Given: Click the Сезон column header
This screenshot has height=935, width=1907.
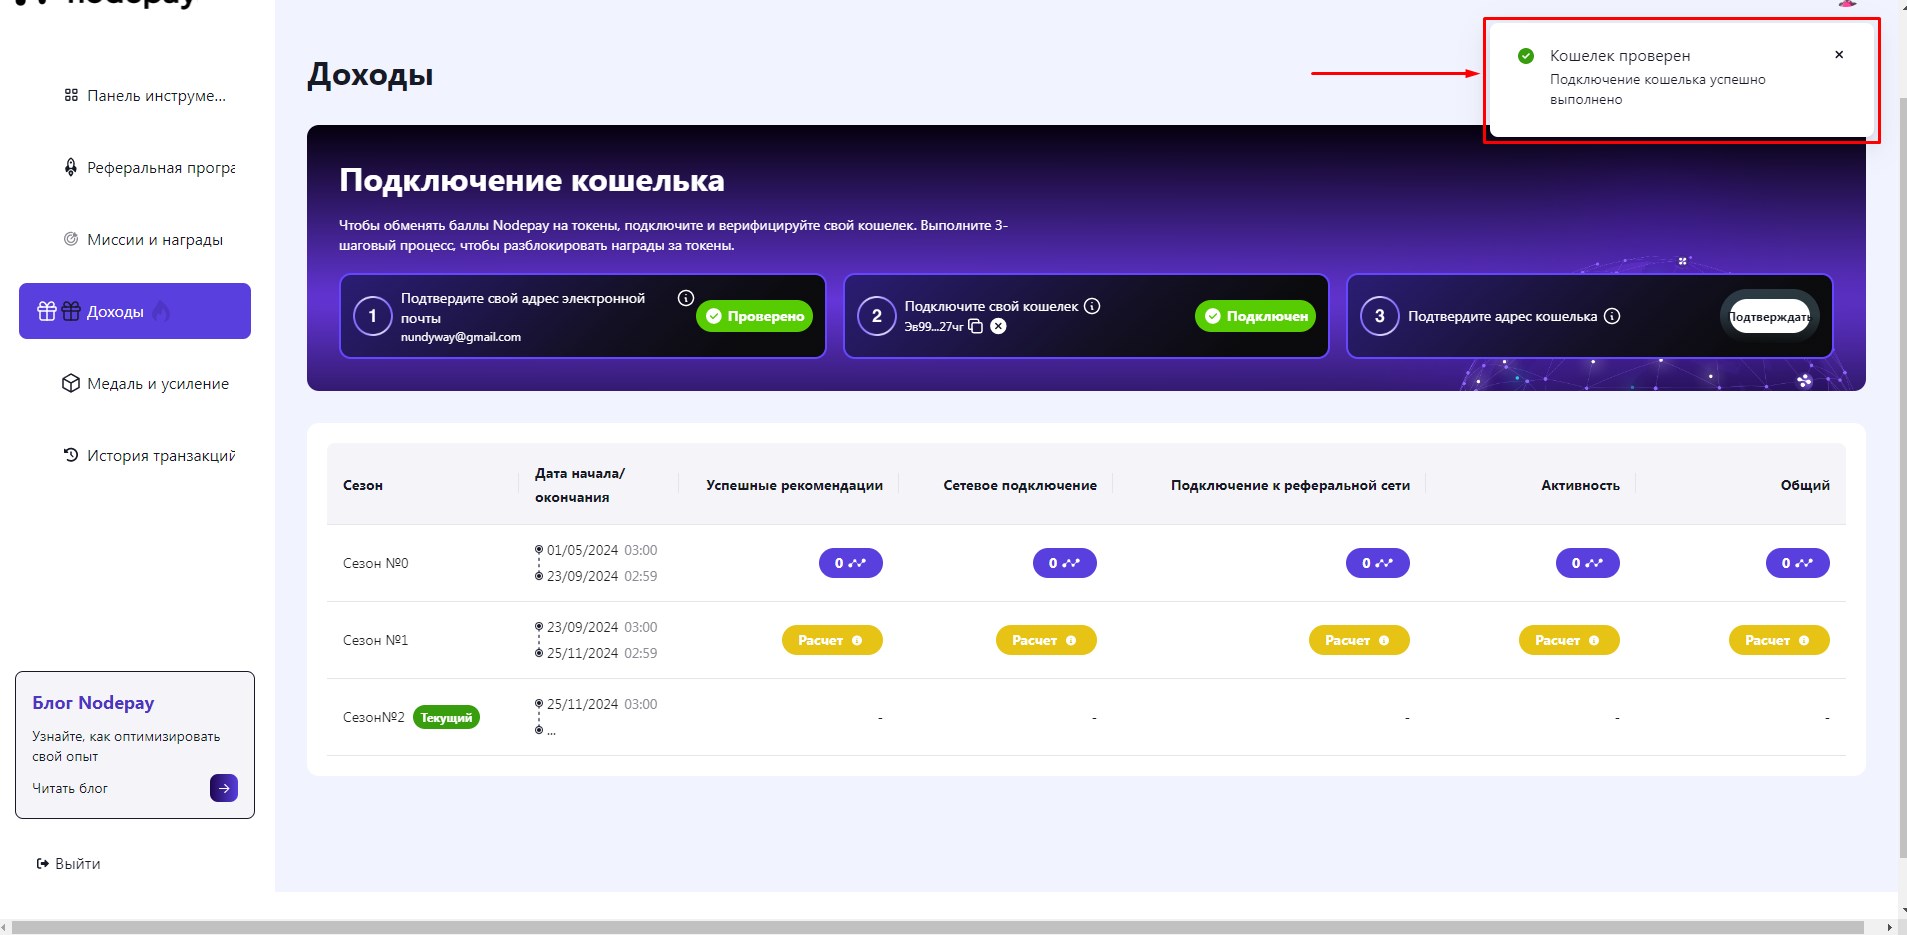Looking at the screenshot, I should pos(363,485).
